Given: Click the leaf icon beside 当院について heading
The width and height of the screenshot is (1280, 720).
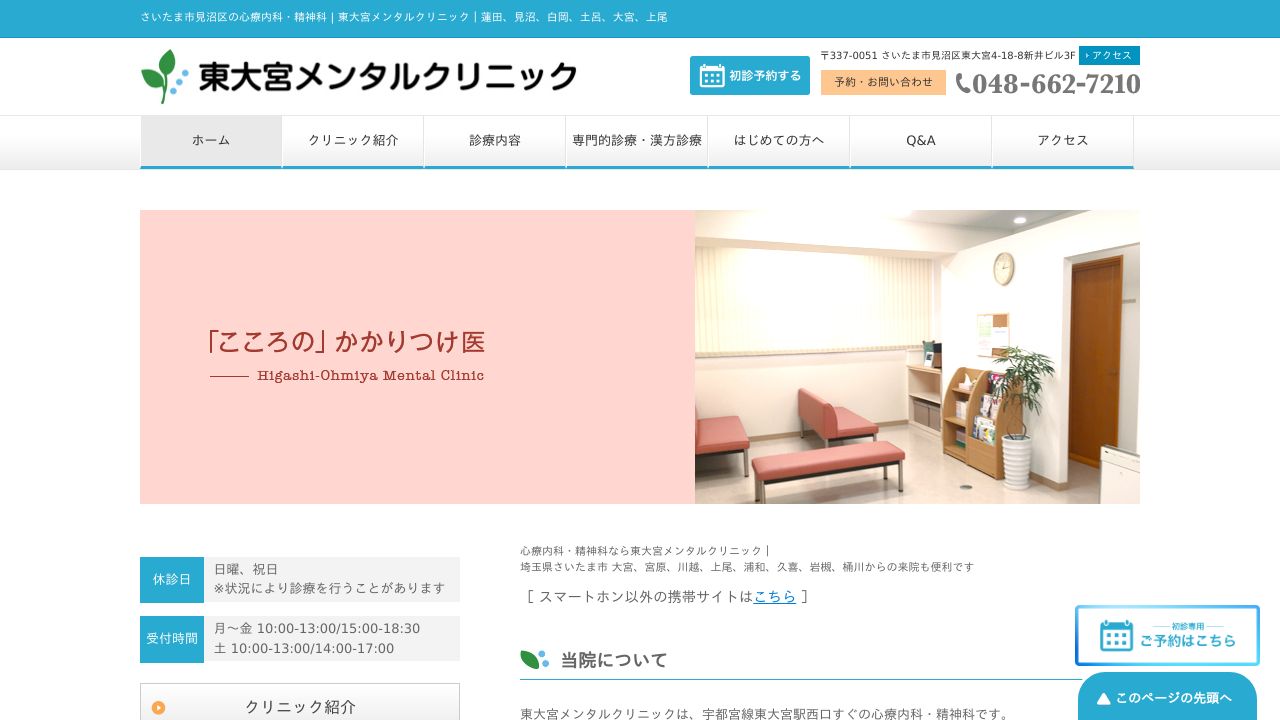Looking at the screenshot, I should pos(531,659).
